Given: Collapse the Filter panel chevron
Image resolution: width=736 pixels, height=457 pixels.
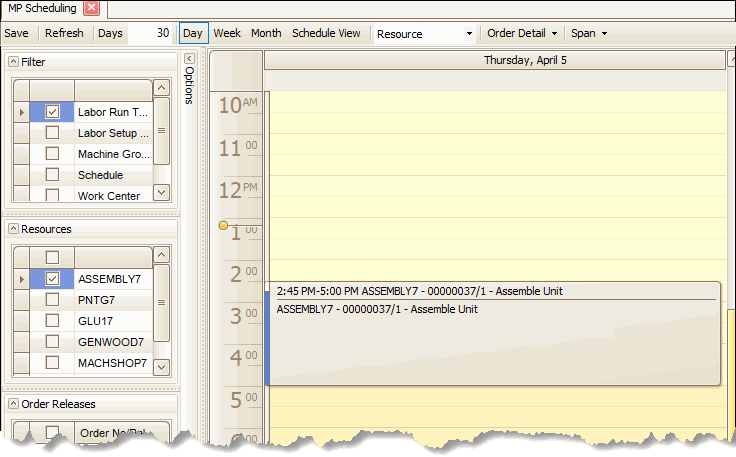Looking at the screenshot, I should (x=13, y=62).
